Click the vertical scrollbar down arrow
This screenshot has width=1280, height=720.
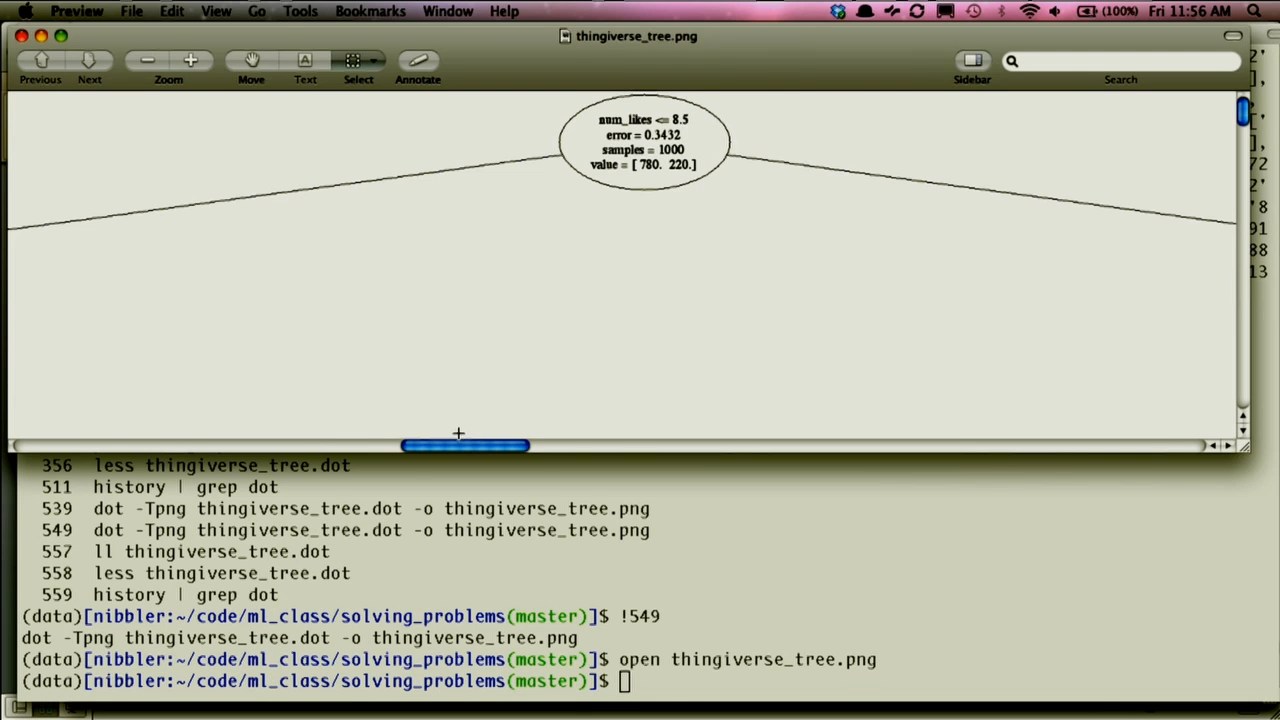click(1243, 431)
